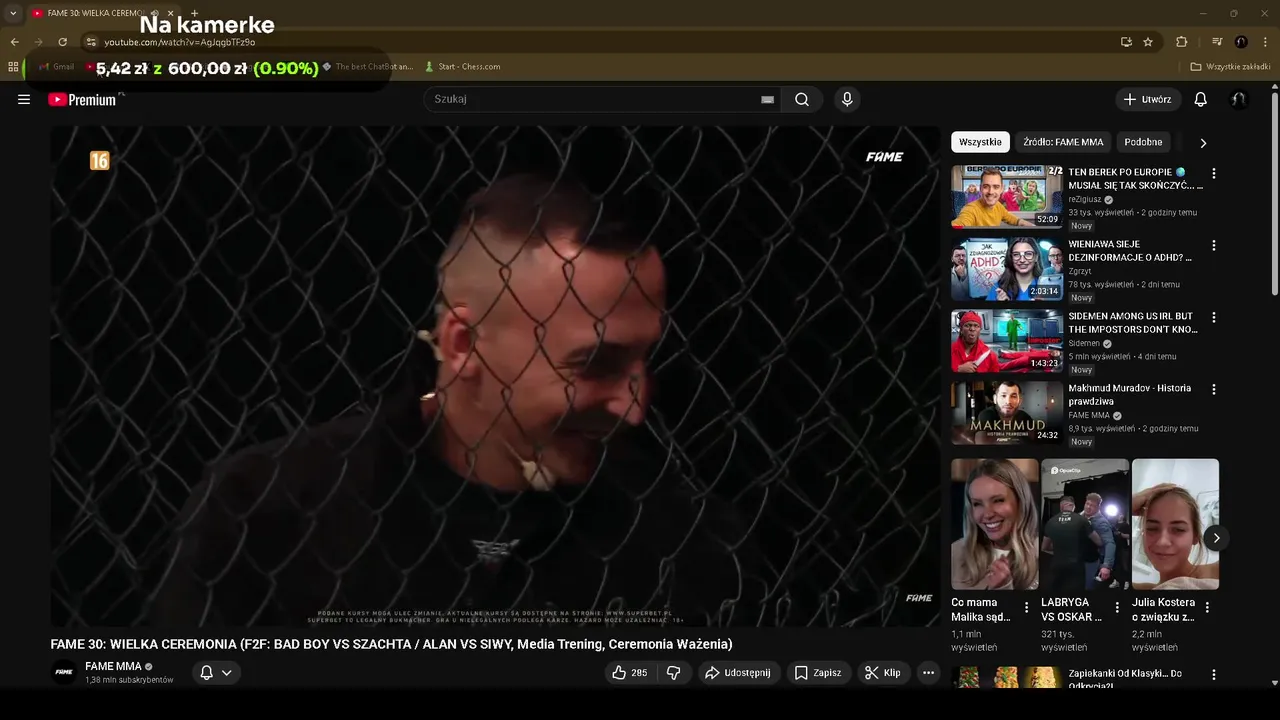Go to the YouTube Premium home logo
1280x720 pixels.
[x=82, y=99]
